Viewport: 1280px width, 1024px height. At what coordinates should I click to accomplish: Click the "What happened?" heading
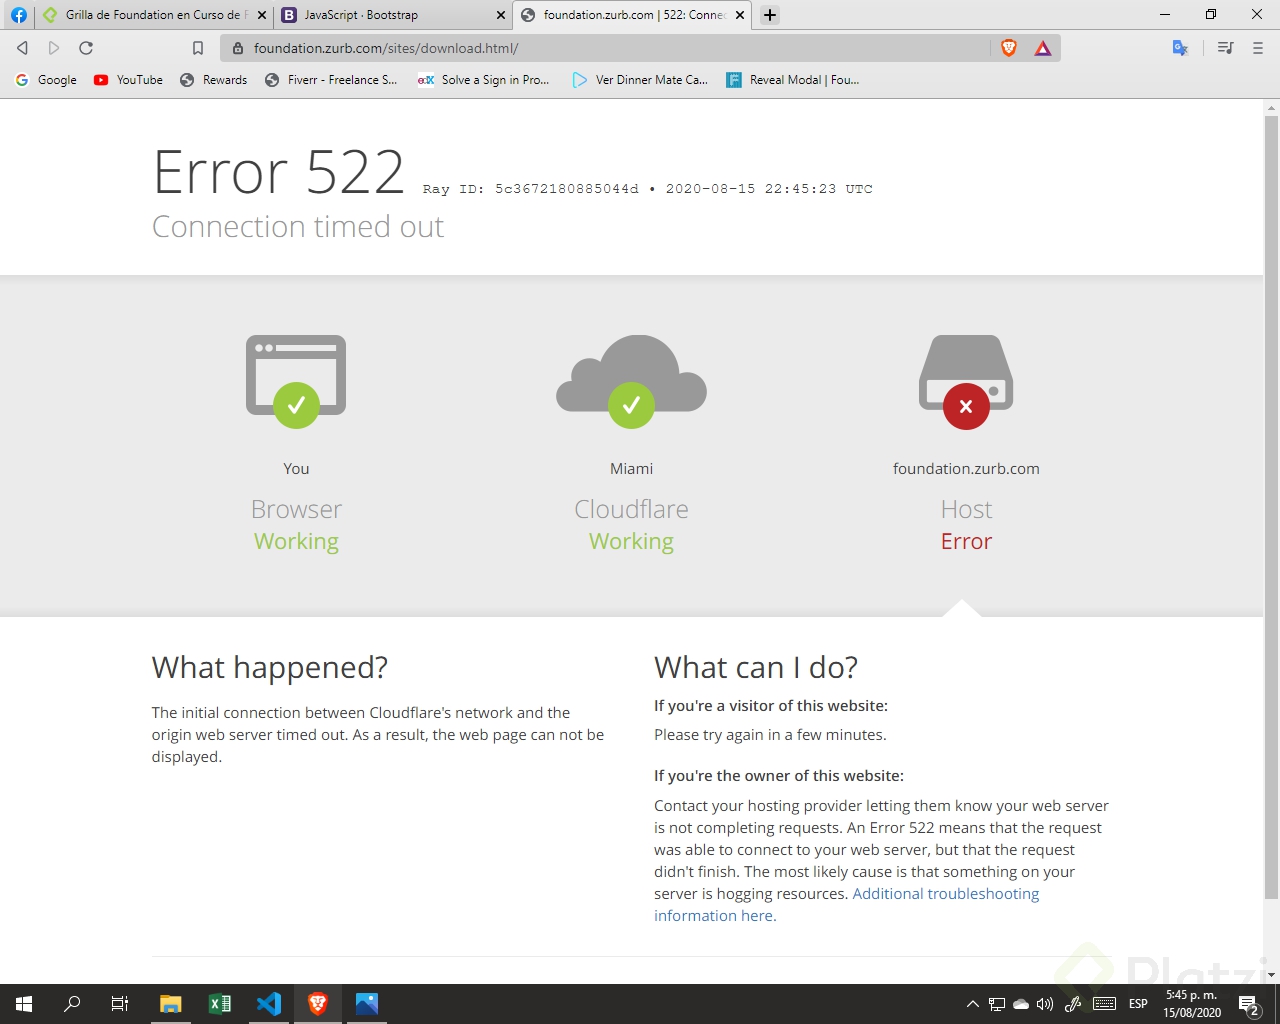click(x=270, y=667)
